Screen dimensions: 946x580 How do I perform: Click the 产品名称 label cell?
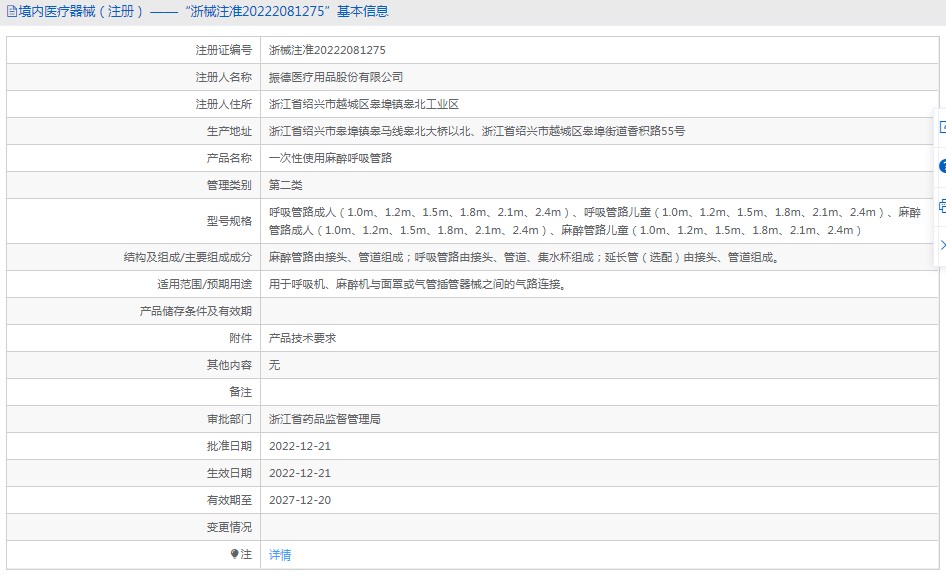(x=133, y=158)
